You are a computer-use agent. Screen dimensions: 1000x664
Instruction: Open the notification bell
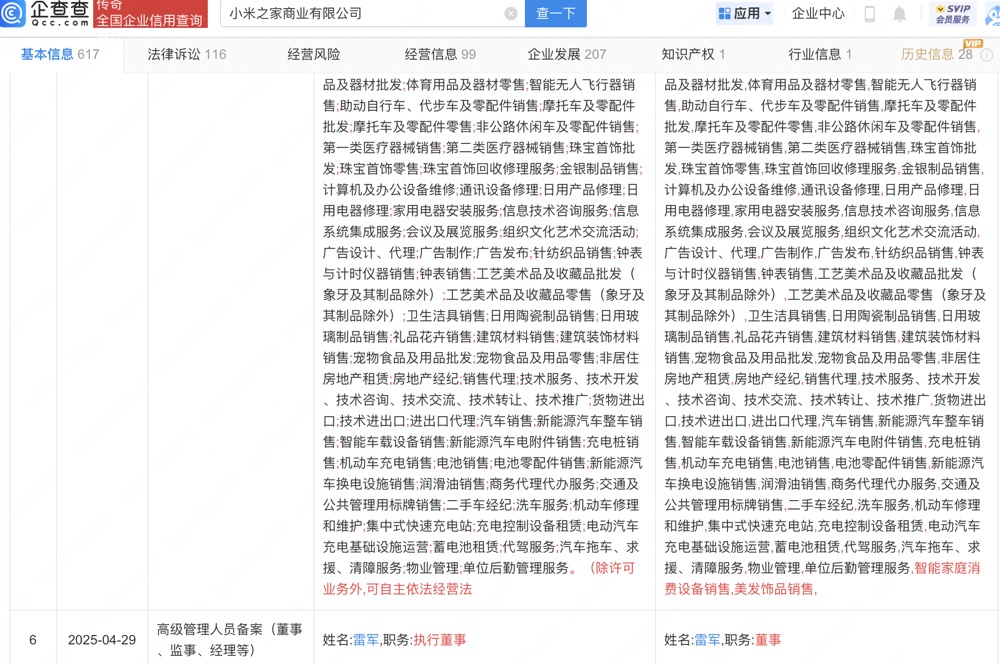click(x=899, y=13)
